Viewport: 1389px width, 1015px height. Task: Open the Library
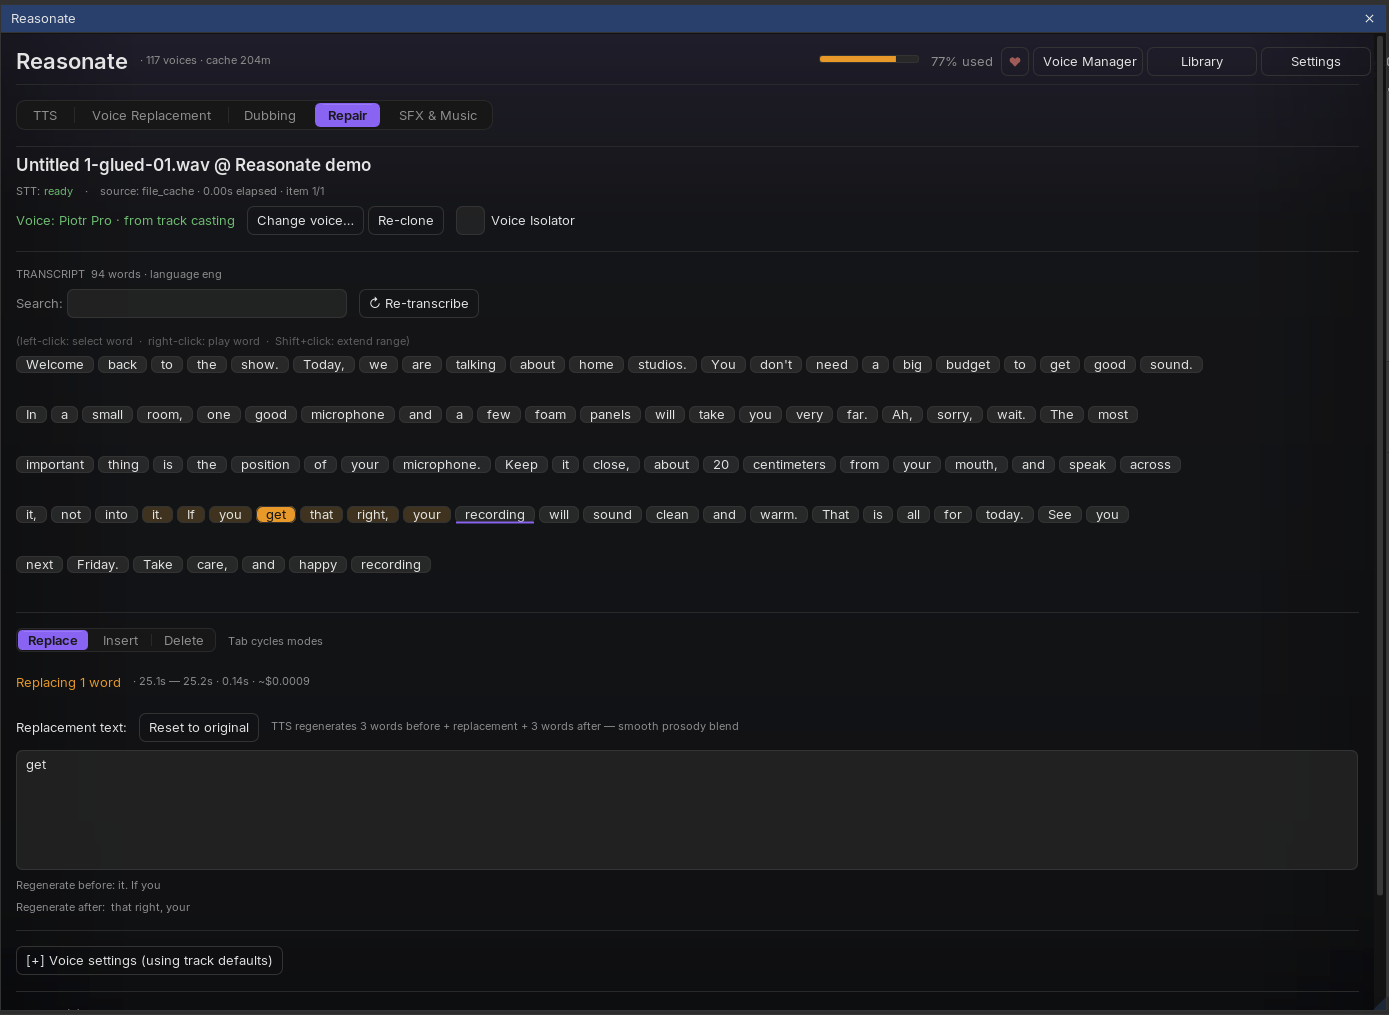[1202, 61]
